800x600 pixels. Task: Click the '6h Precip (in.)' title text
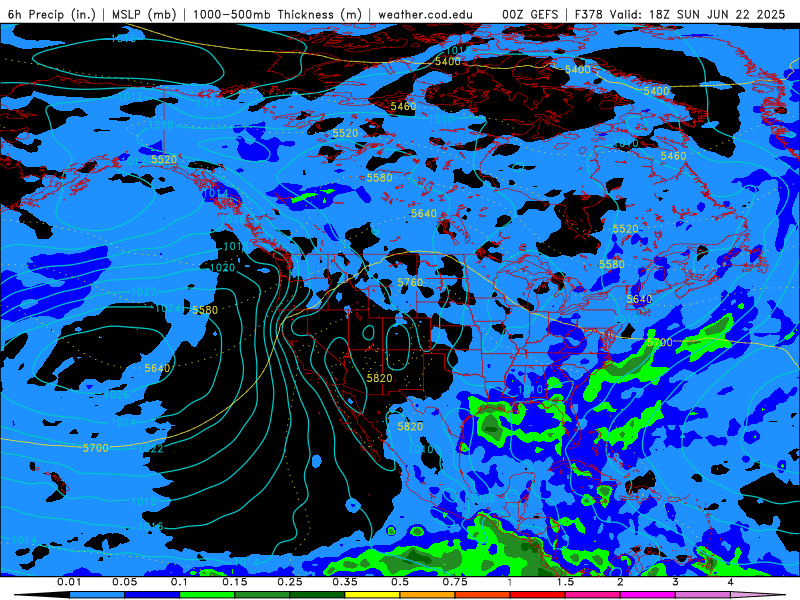(52, 14)
